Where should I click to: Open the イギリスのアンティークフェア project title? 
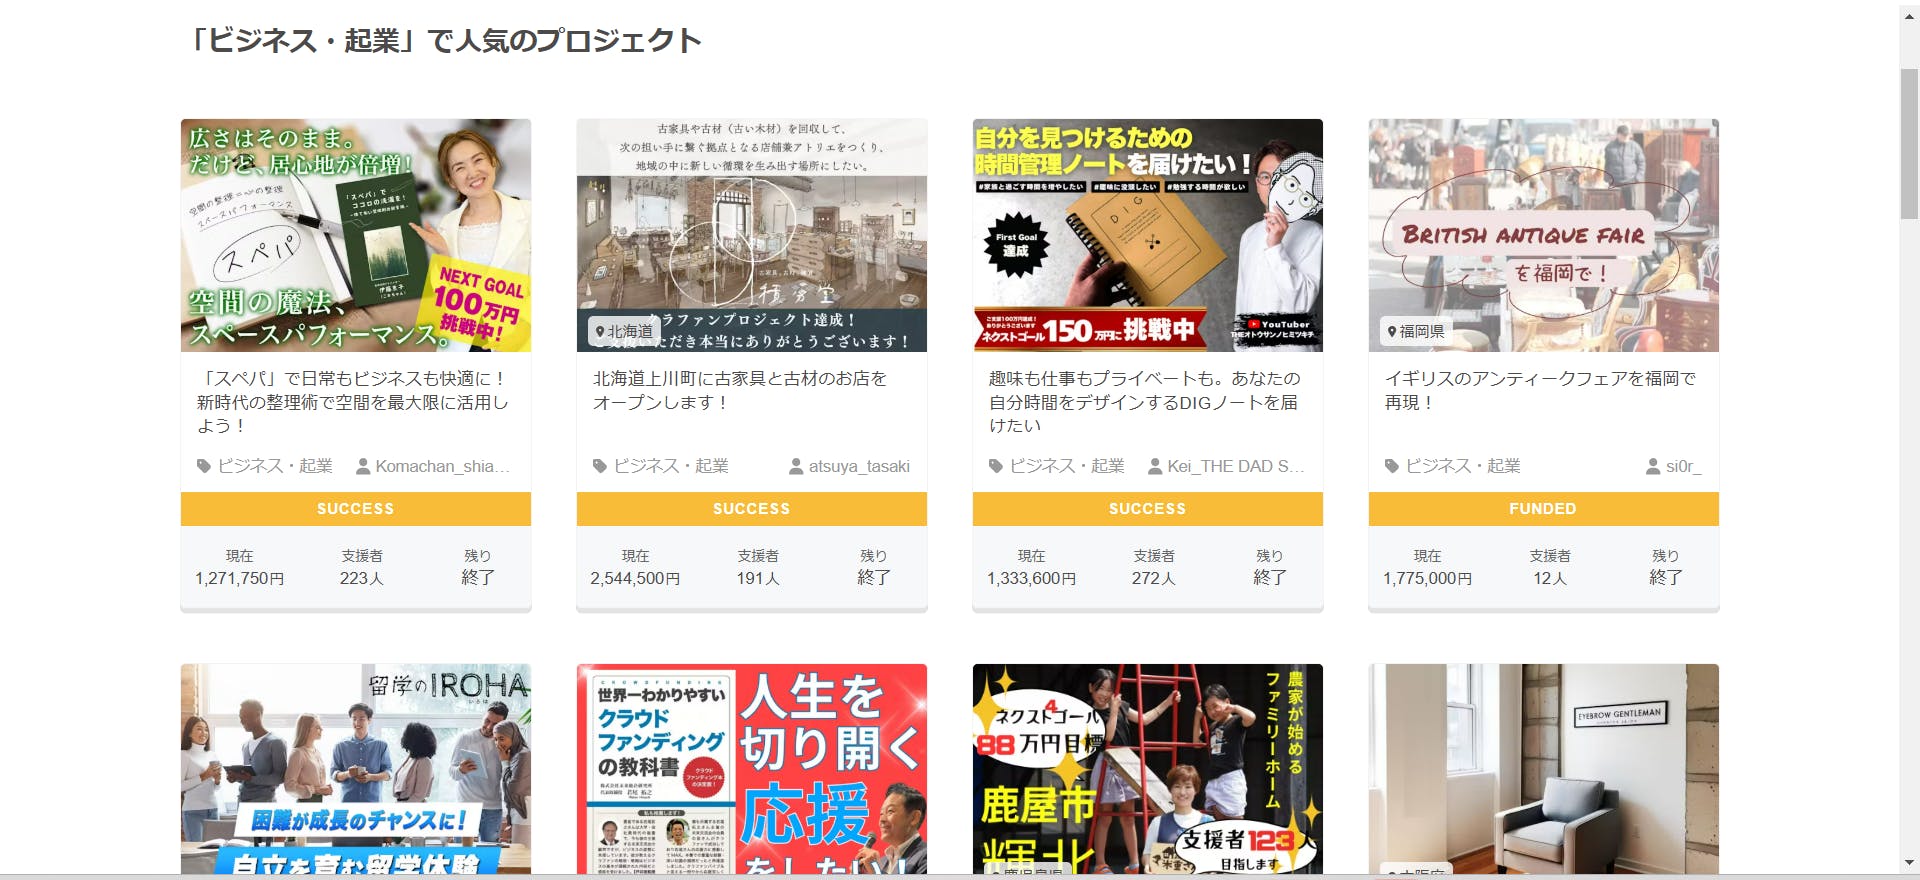pos(1540,390)
